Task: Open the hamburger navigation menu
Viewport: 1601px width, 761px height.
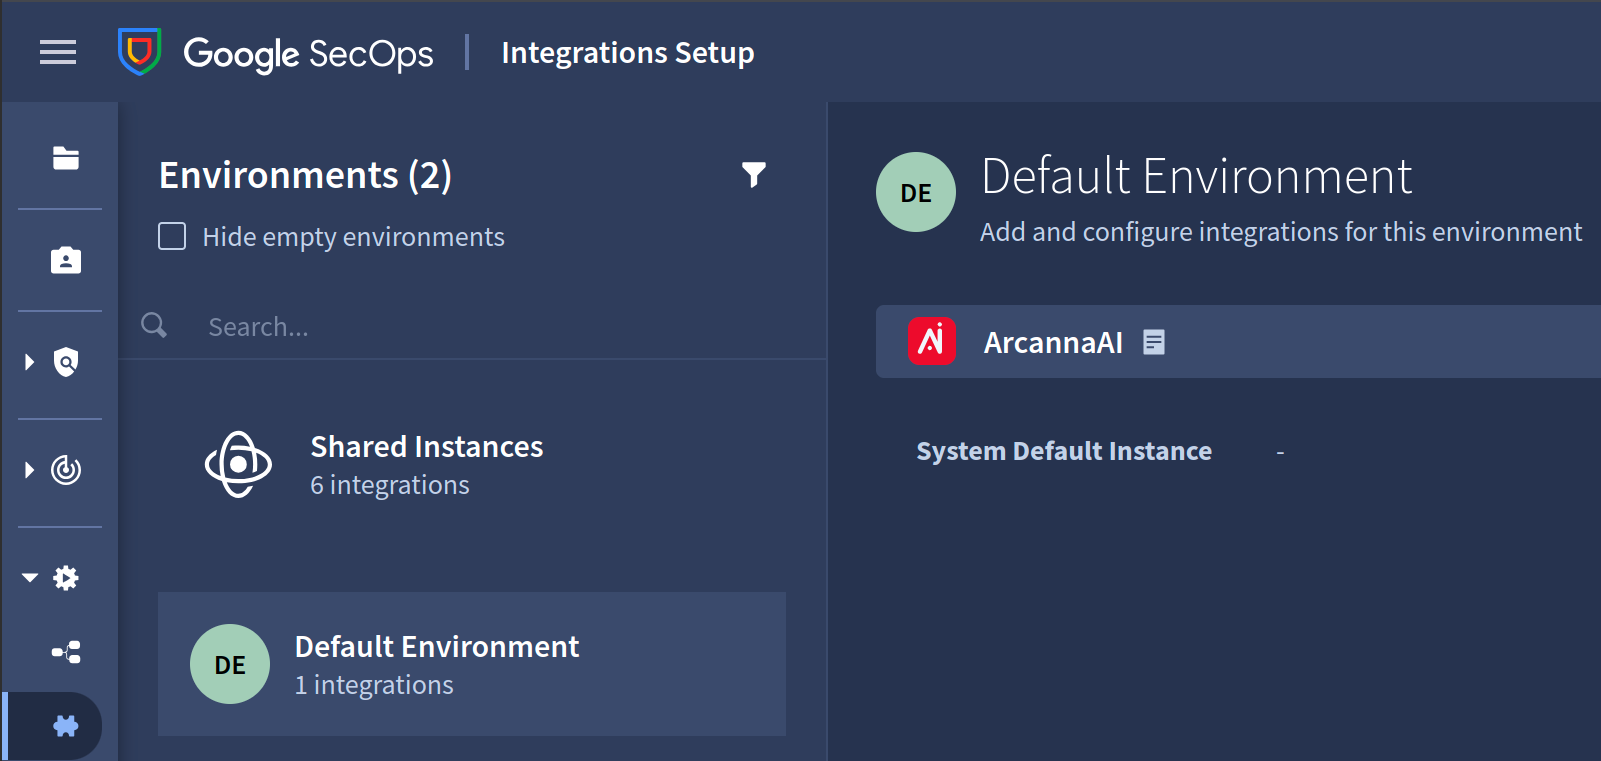Action: (x=58, y=52)
